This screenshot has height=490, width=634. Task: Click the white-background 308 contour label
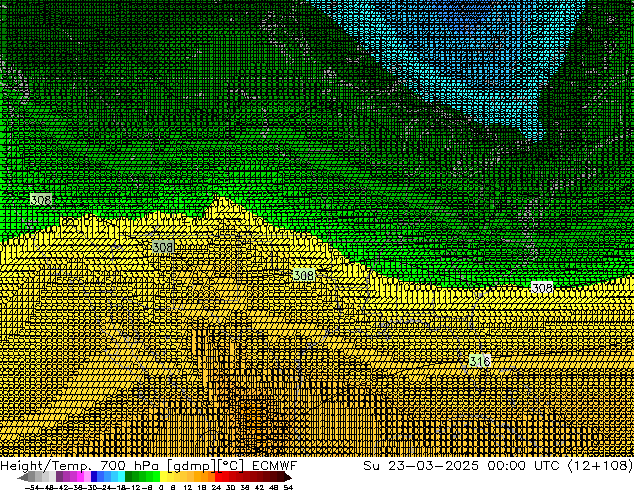pos(542,287)
